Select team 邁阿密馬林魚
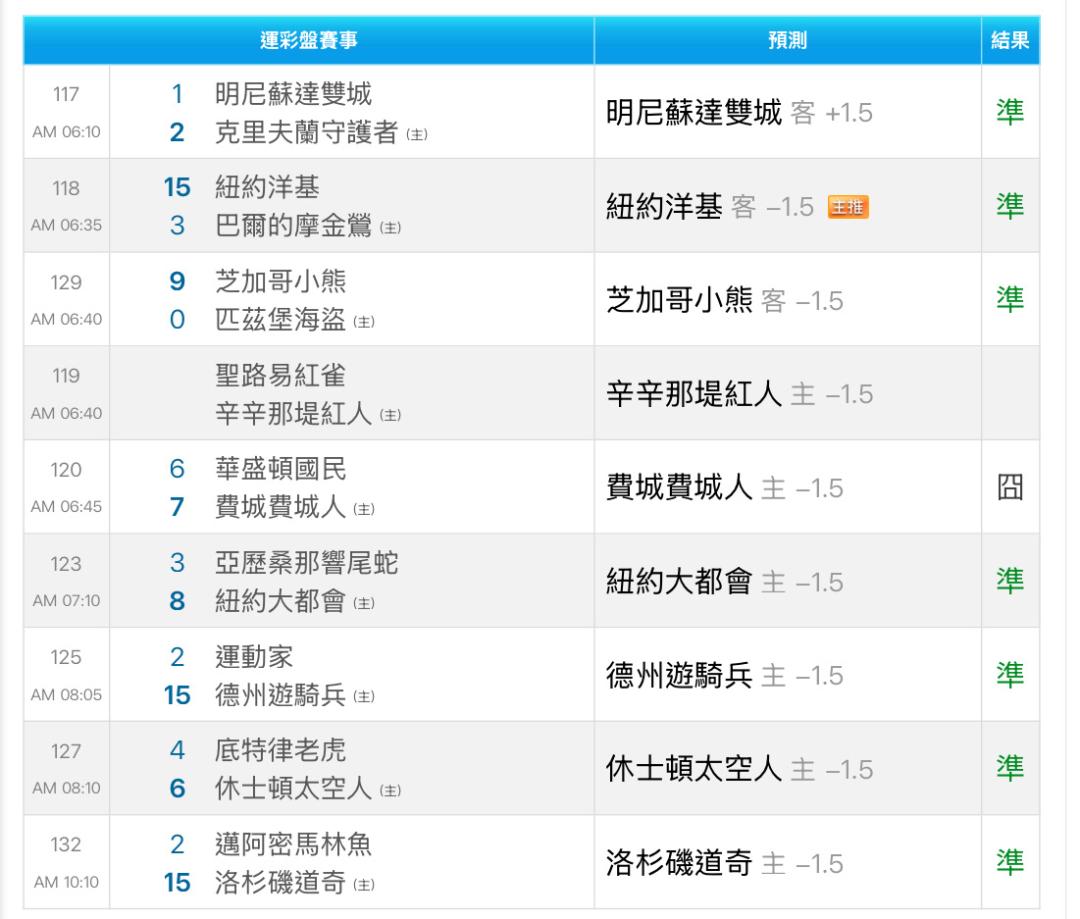This screenshot has height=919, width=1080. coord(293,845)
